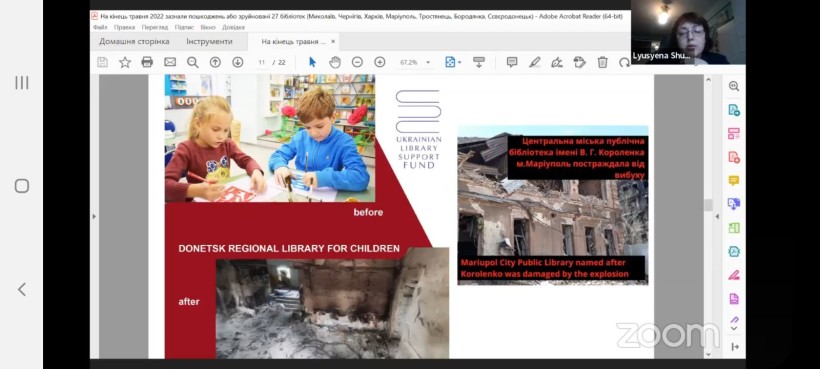Open the Fill & Sign pen icon

click(734, 275)
